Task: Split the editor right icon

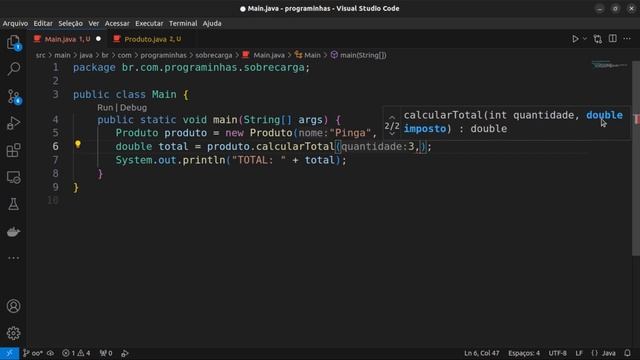Action: coord(613,39)
